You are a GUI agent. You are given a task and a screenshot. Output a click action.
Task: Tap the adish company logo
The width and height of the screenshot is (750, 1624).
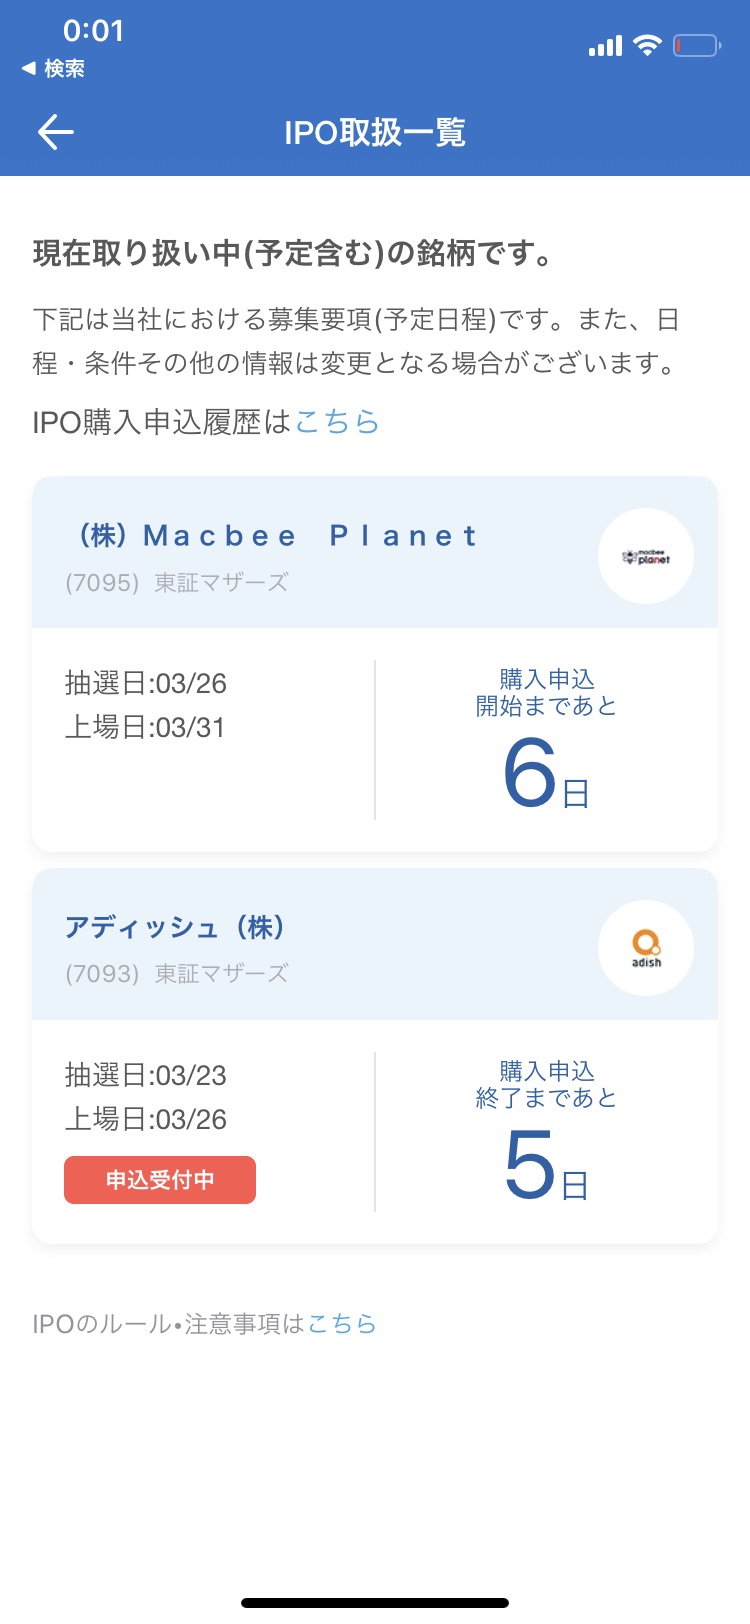click(x=646, y=948)
